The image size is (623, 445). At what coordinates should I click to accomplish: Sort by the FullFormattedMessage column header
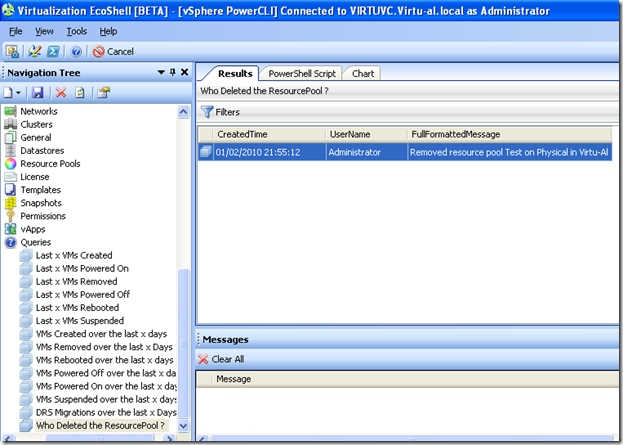pyautogui.click(x=509, y=135)
